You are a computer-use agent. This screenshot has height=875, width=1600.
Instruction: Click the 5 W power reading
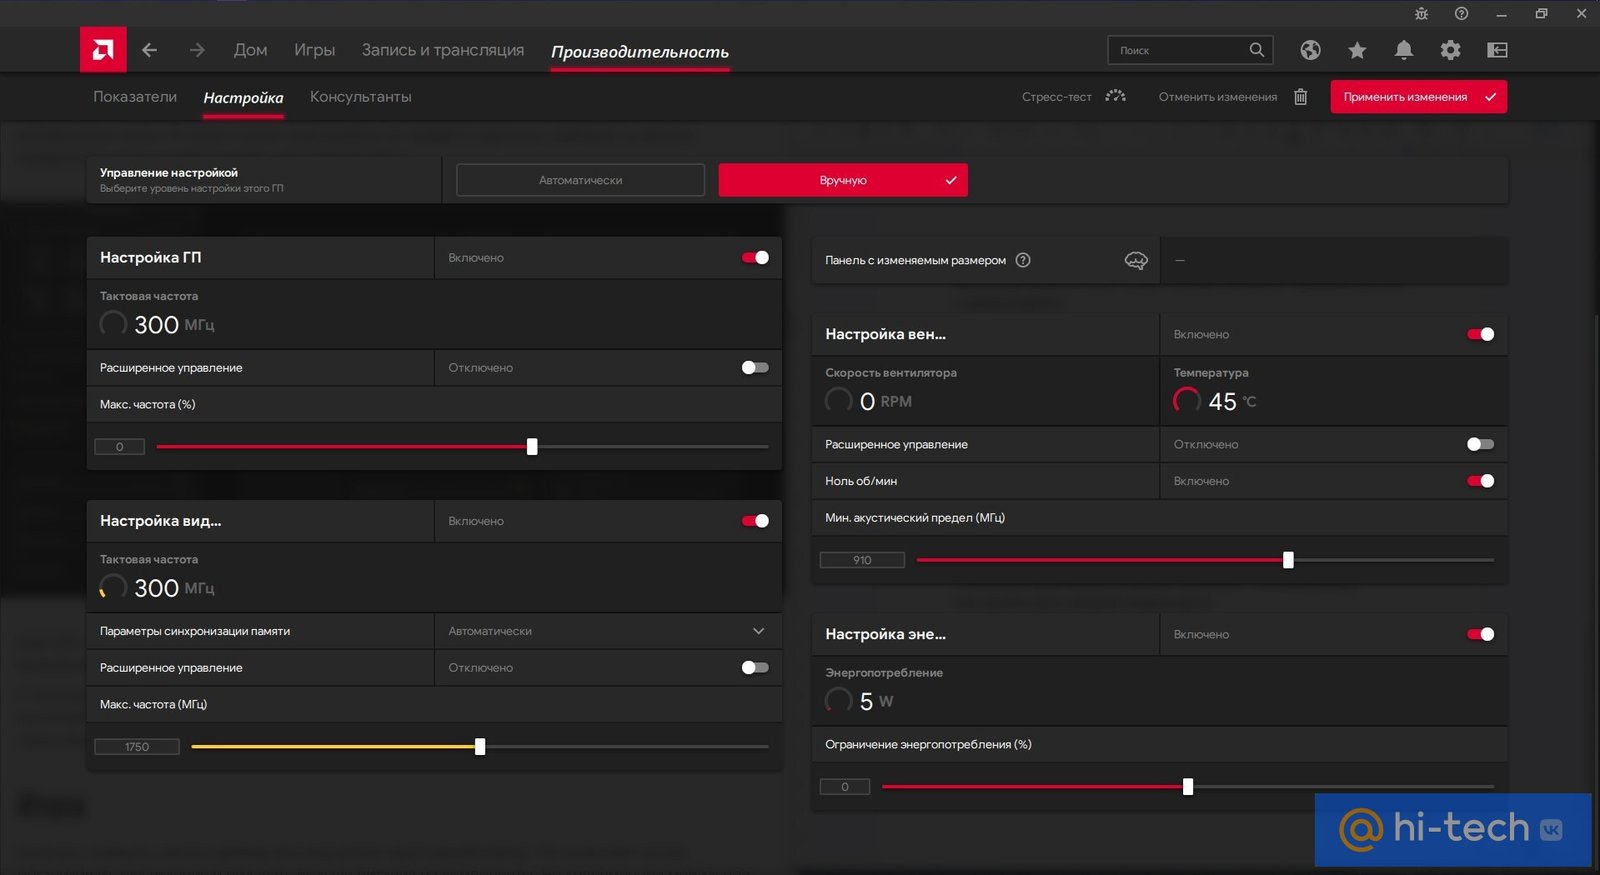click(x=876, y=701)
